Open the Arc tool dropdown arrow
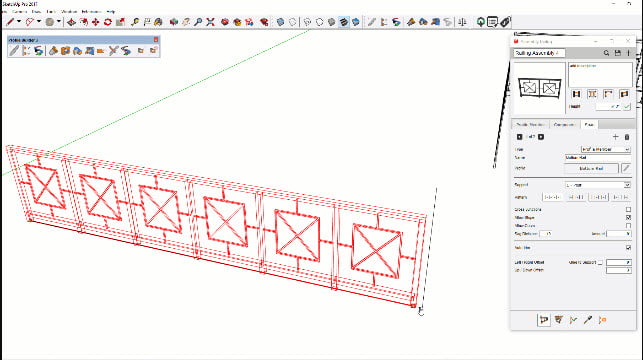 coord(39,22)
